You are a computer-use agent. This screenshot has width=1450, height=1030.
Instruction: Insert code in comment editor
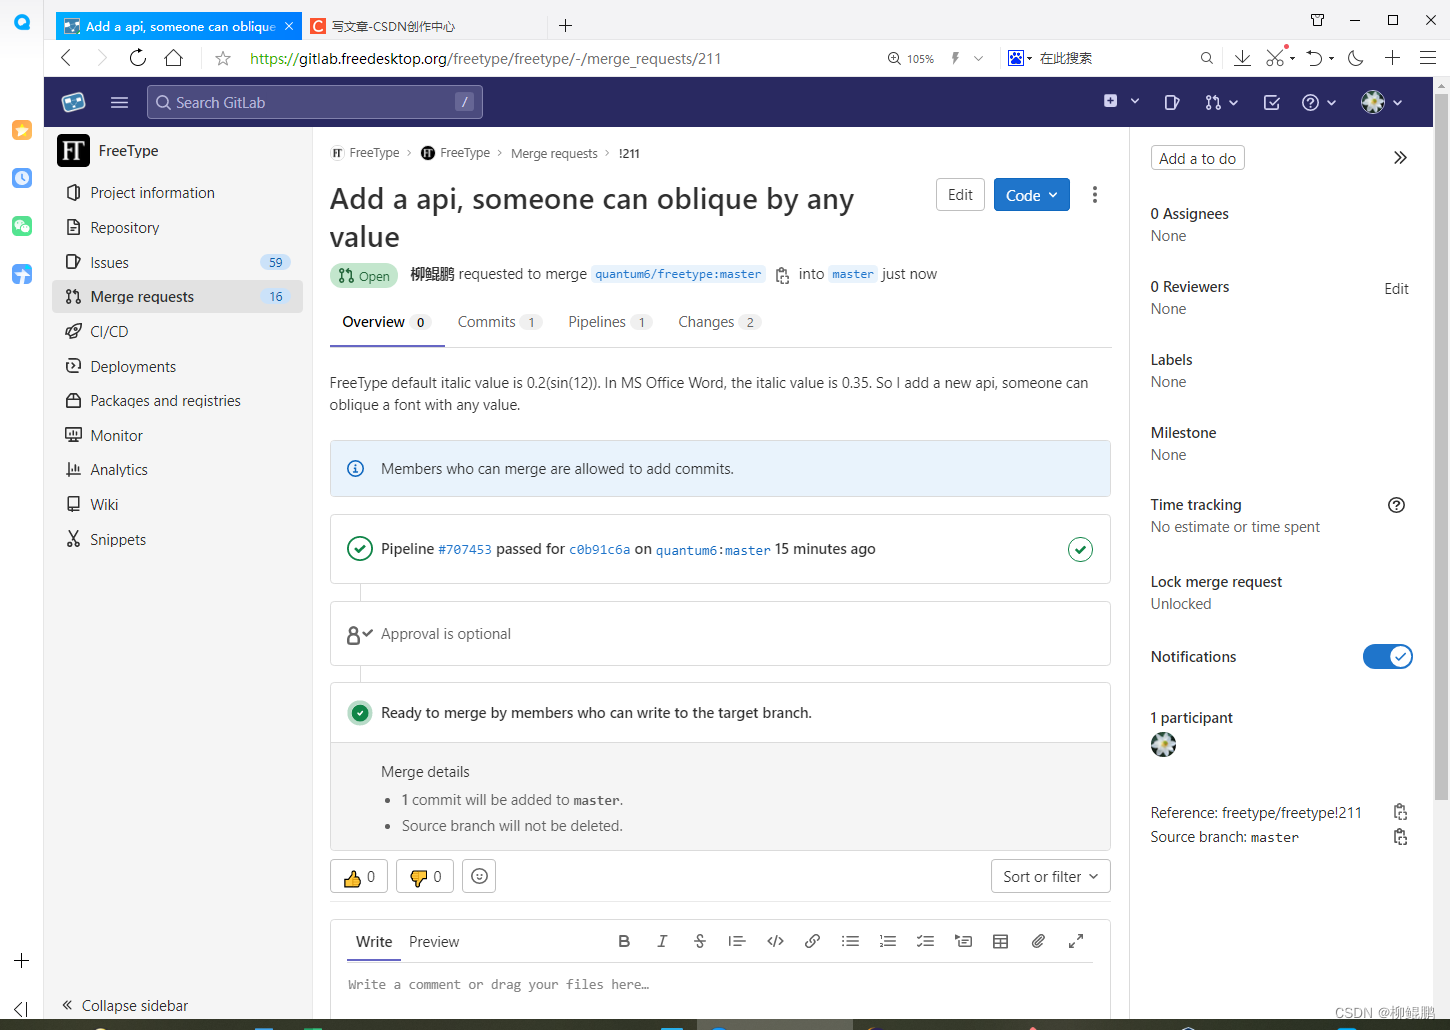775,941
